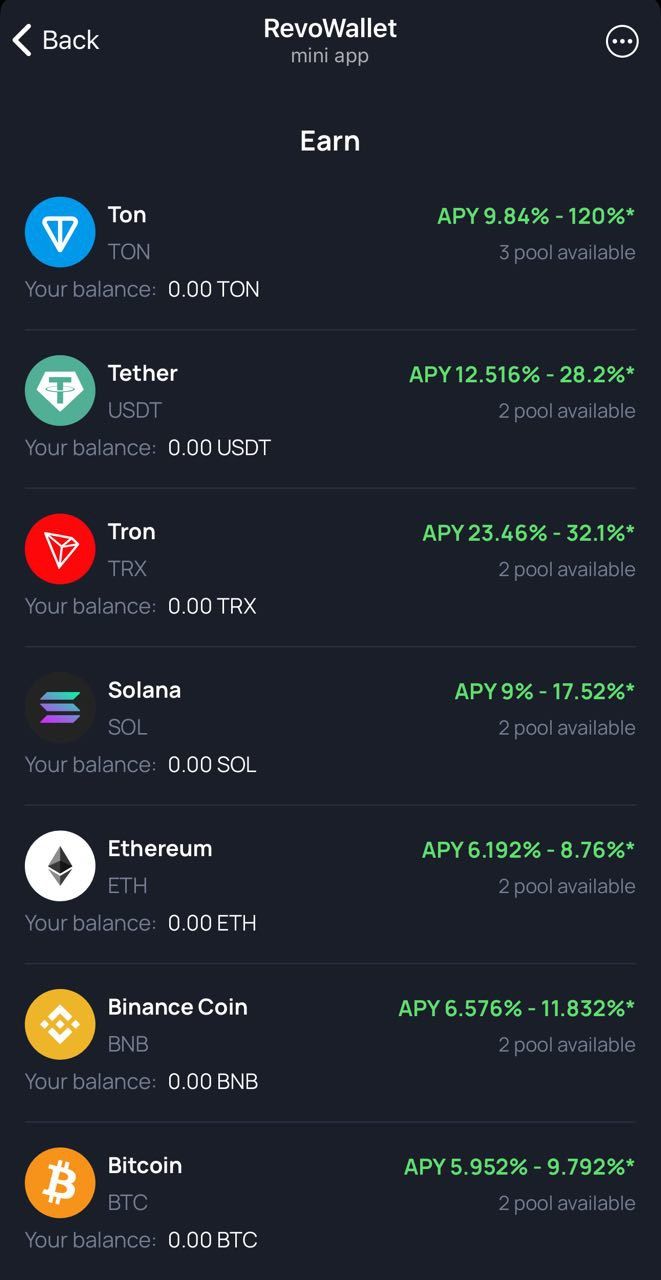Select the Bitcoin coin icon

pos(60,1182)
